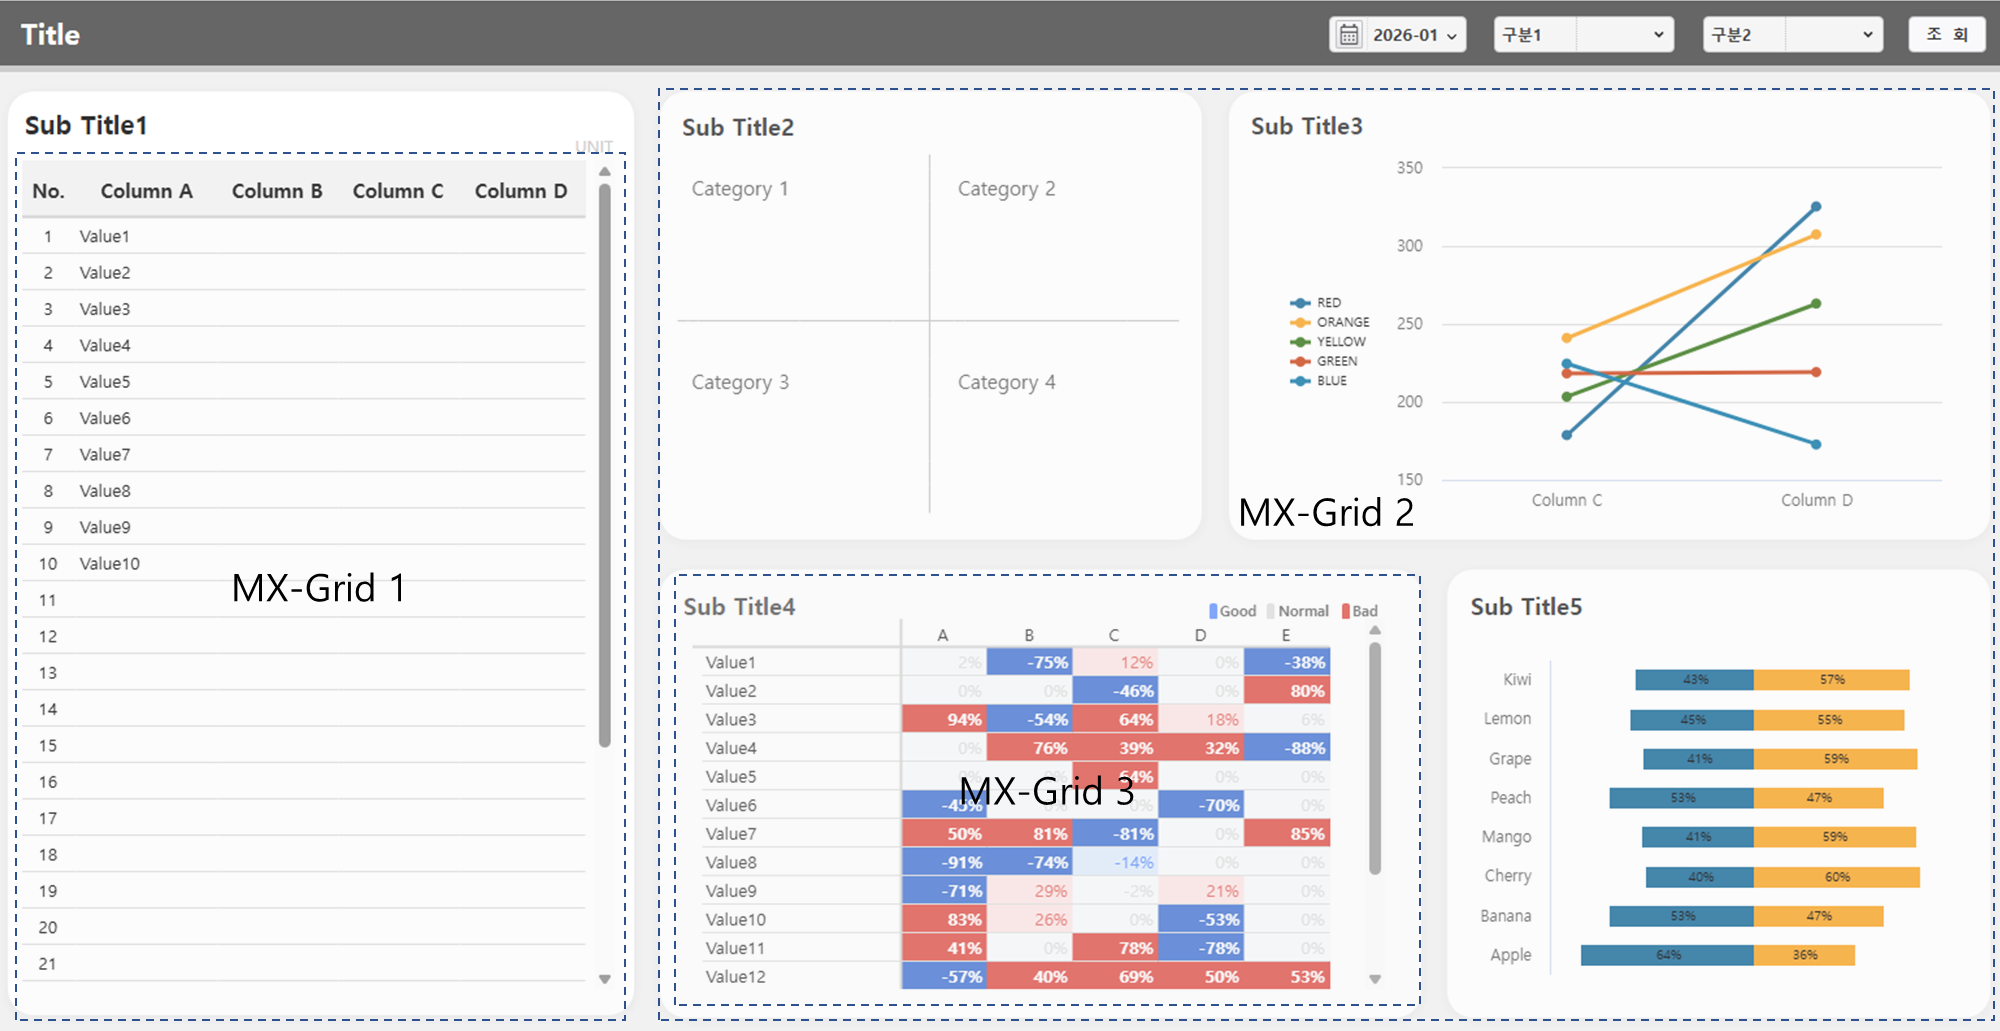The height and width of the screenshot is (1031, 2000).
Task: Click the heatmap scroll up arrow
Action: point(1375,631)
